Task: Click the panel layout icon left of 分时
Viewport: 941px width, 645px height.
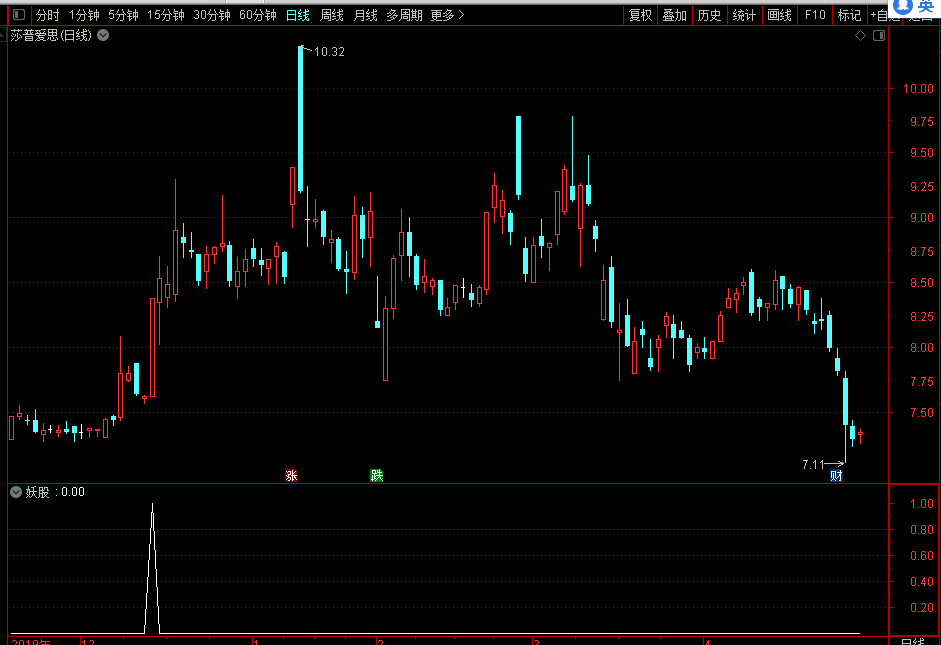Action: click(19, 14)
